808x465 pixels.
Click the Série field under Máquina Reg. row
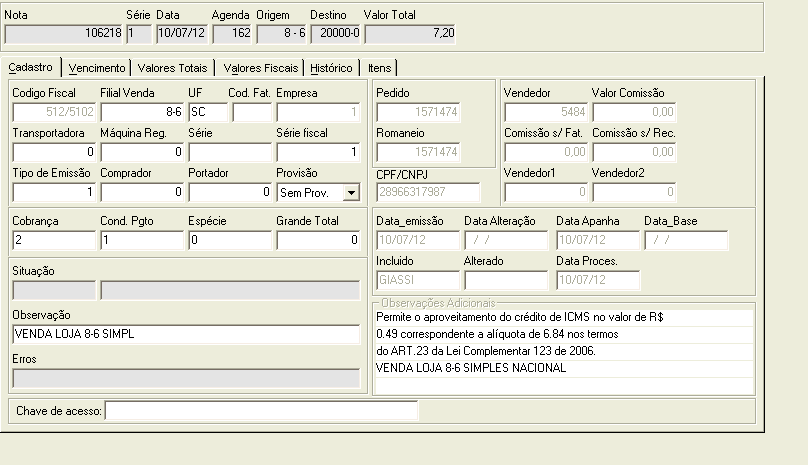tap(230, 152)
